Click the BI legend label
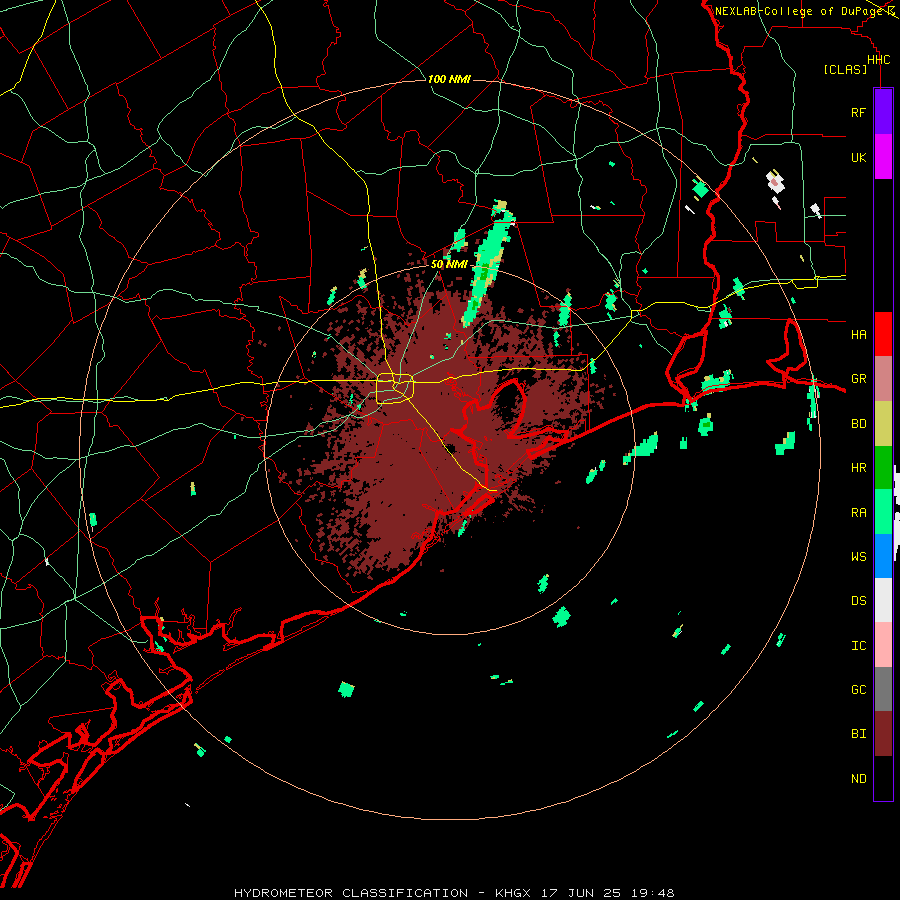900x900 pixels. pos(858,734)
